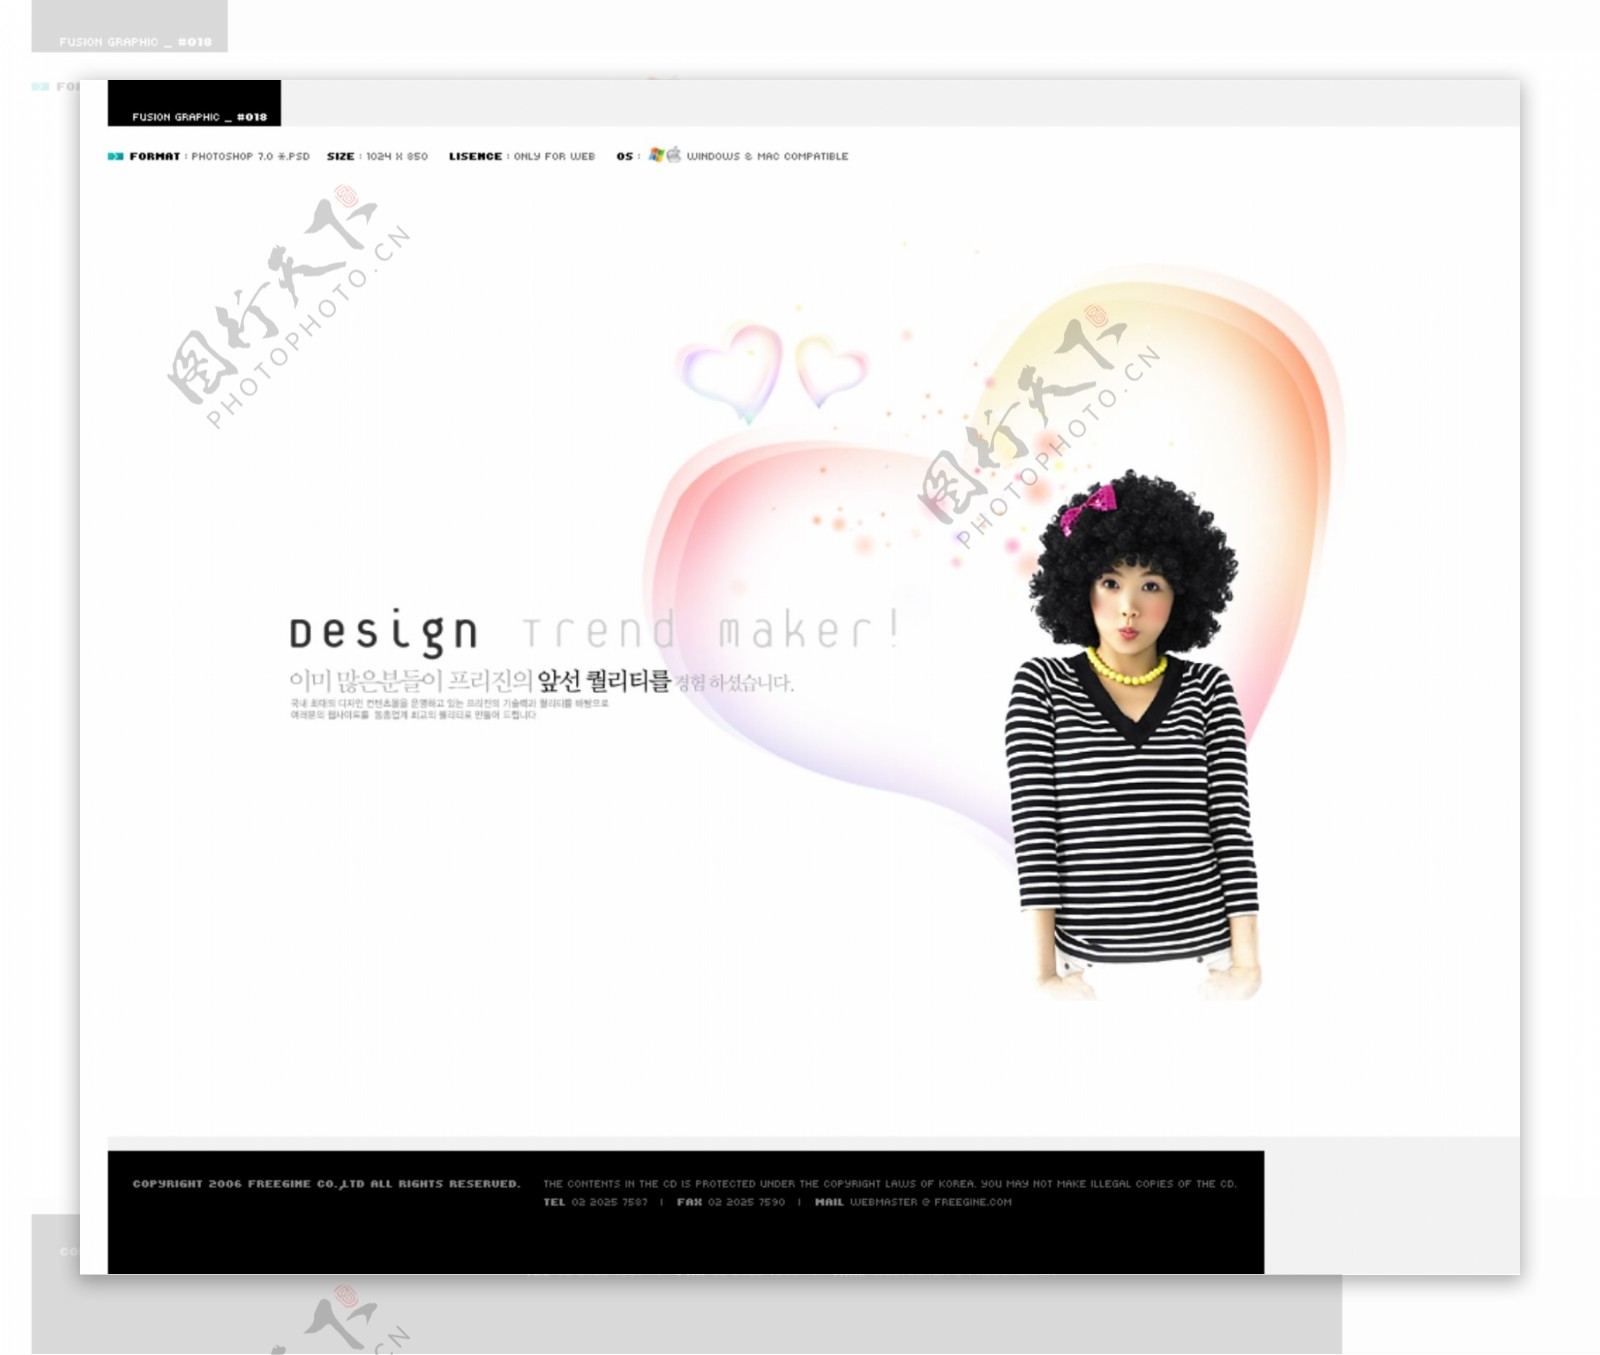Click the 'MAIL WEBMASTER @ FREEGINE.COM' footer link
Viewport: 1600px width, 1355px height.
913,1203
